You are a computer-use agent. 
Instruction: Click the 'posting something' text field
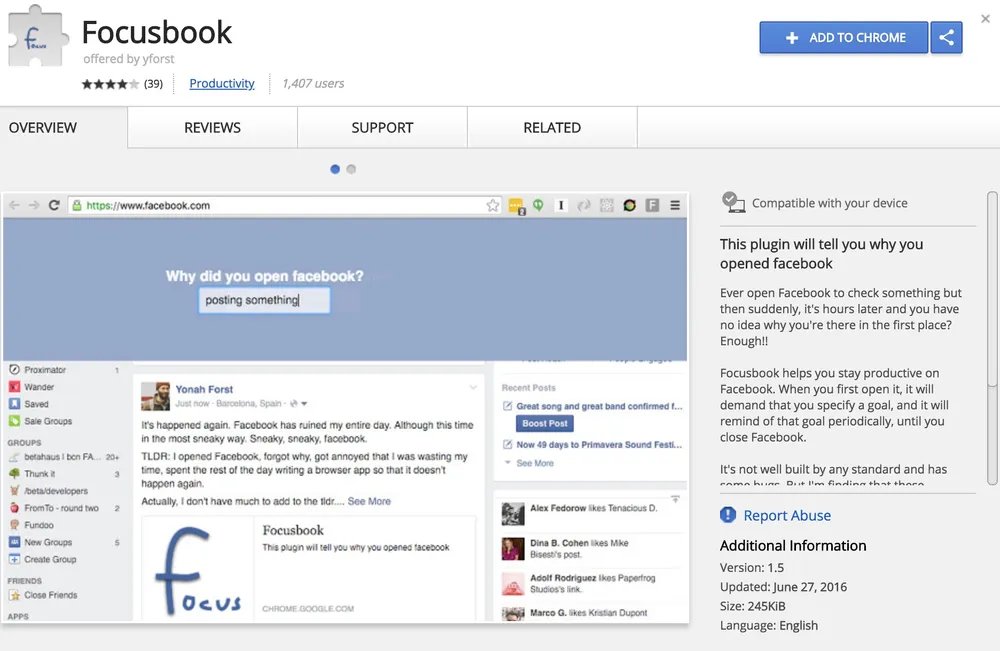tap(264, 300)
